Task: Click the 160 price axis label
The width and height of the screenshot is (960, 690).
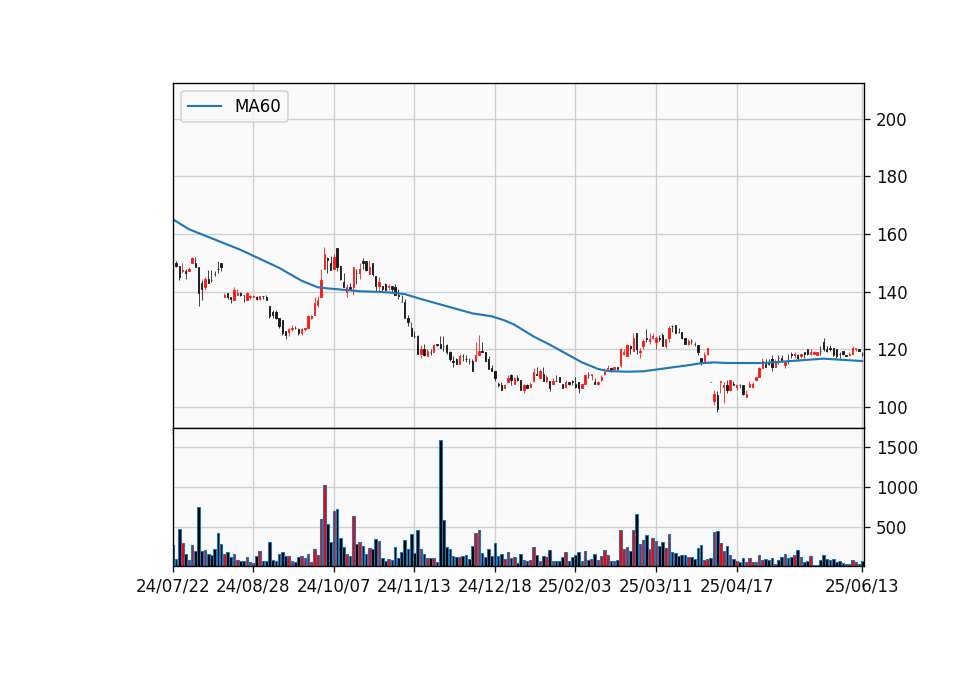Action: pyautogui.click(x=891, y=235)
